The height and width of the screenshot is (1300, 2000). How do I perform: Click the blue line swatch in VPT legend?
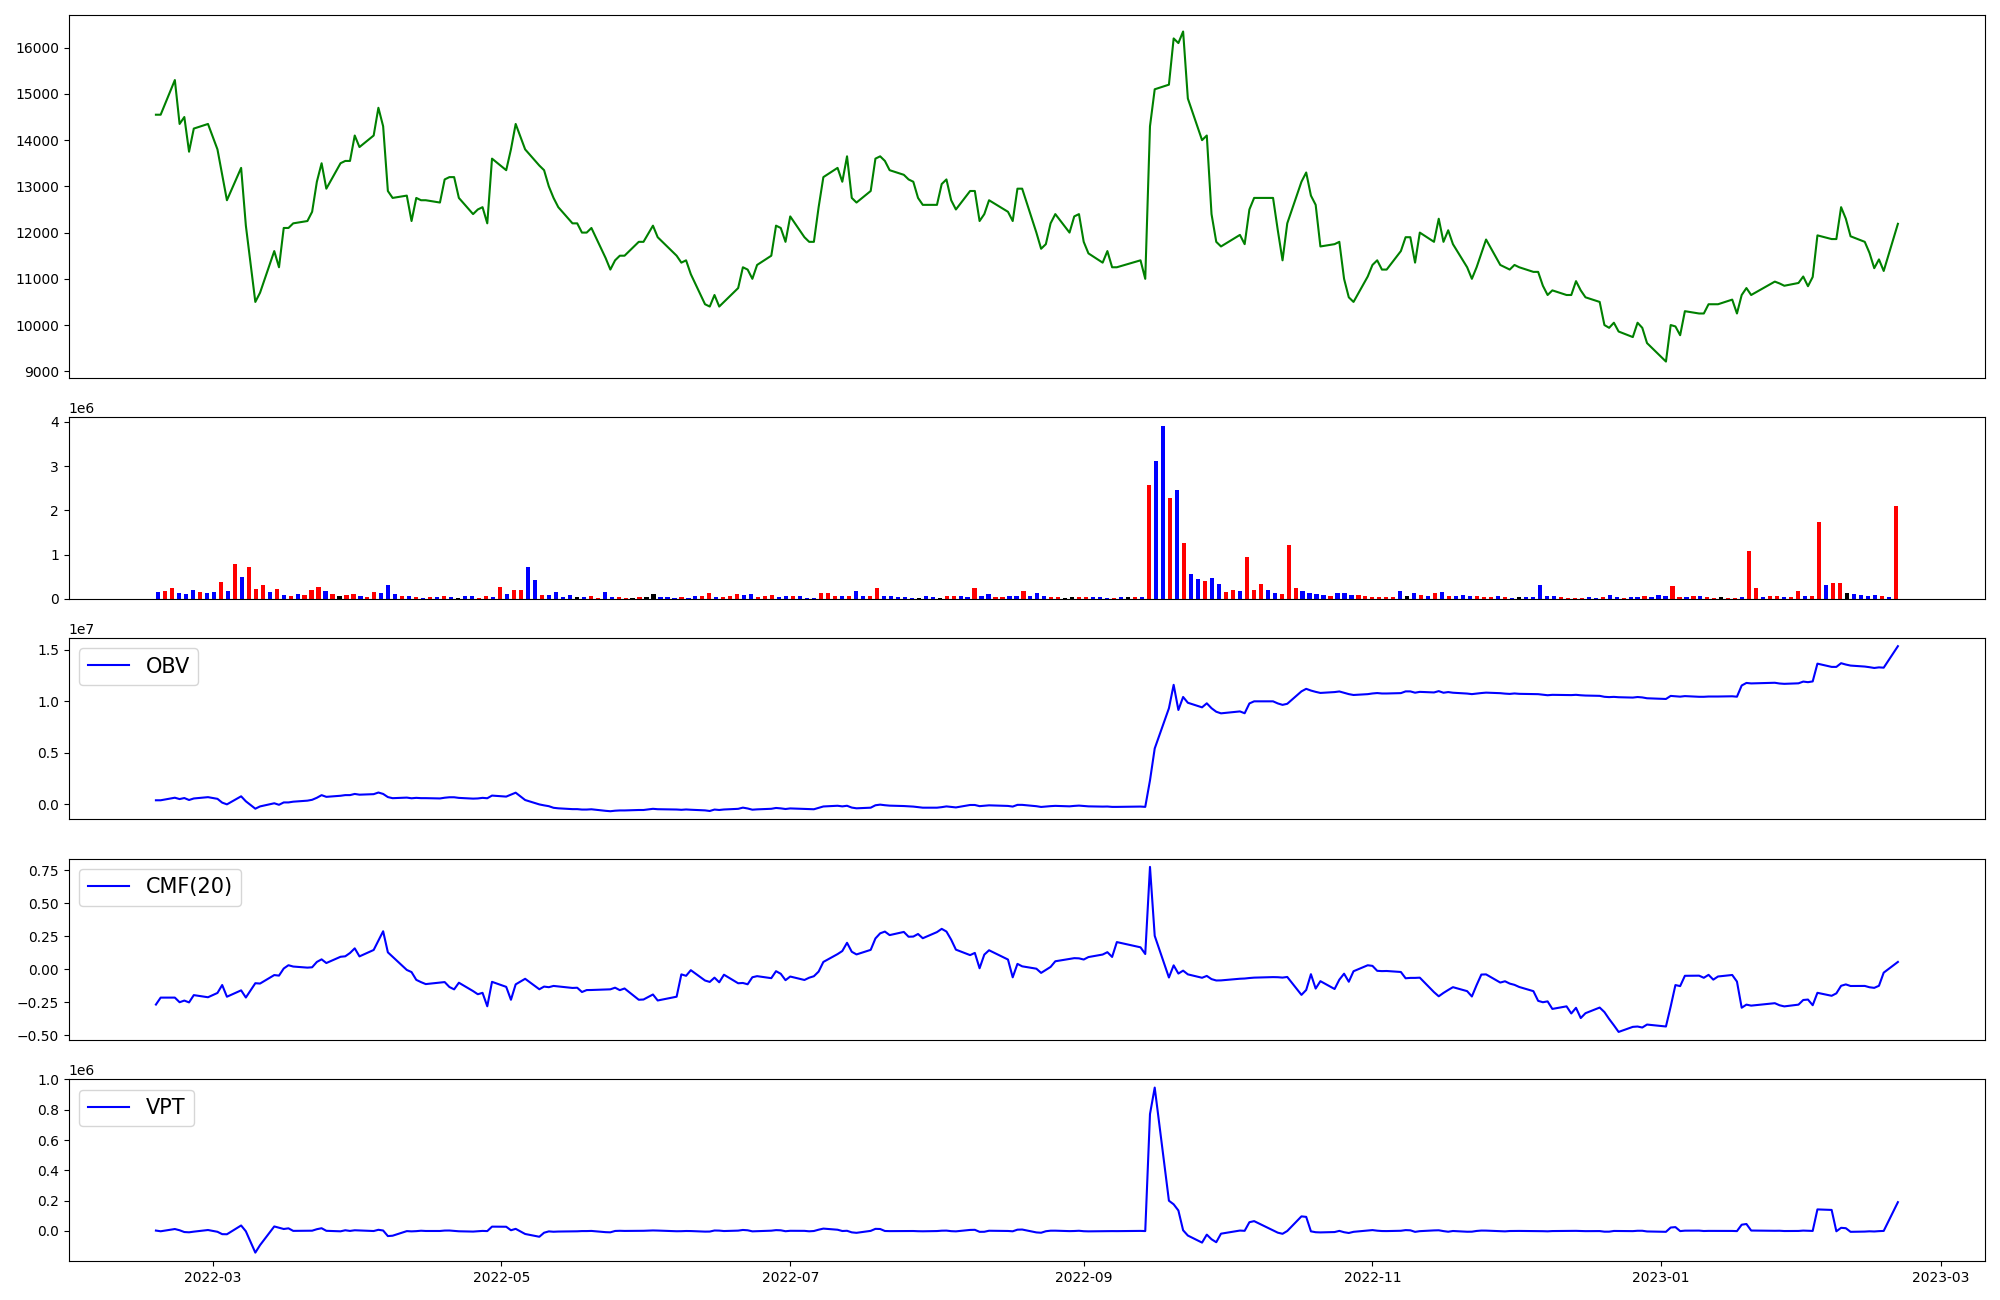(109, 1108)
